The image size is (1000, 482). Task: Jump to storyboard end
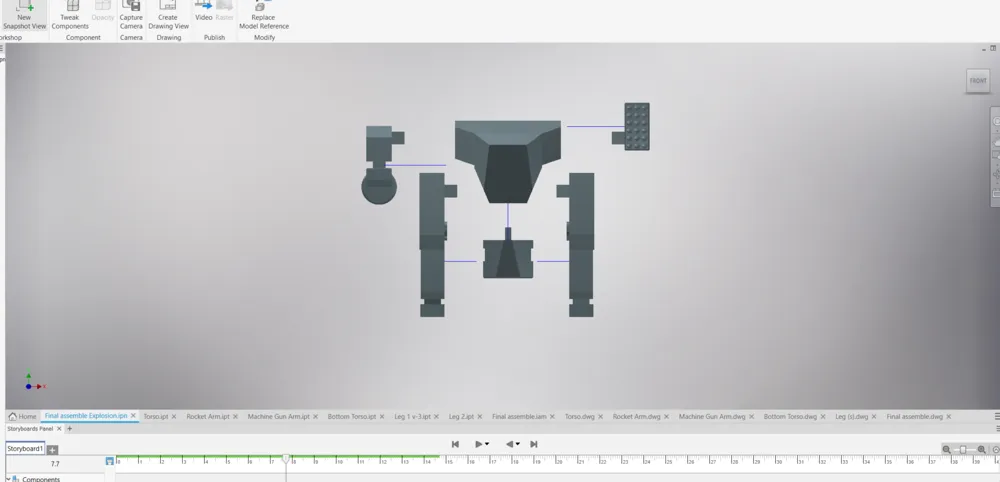click(x=534, y=444)
